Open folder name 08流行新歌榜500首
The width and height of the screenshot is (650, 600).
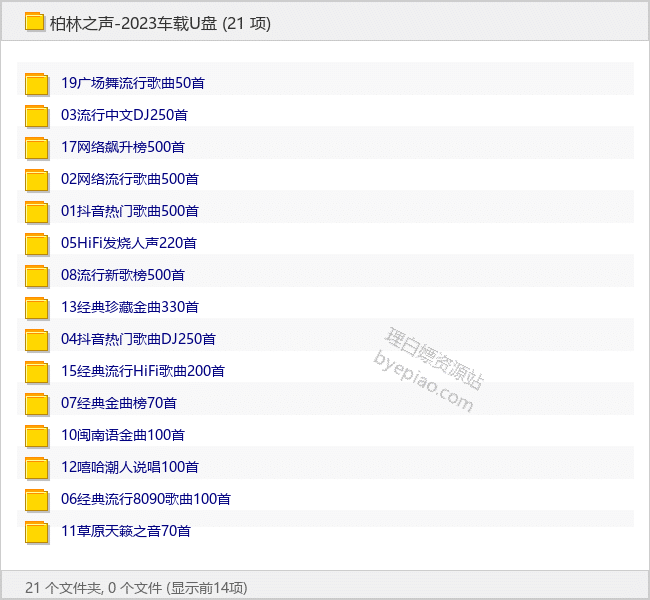click(x=123, y=275)
